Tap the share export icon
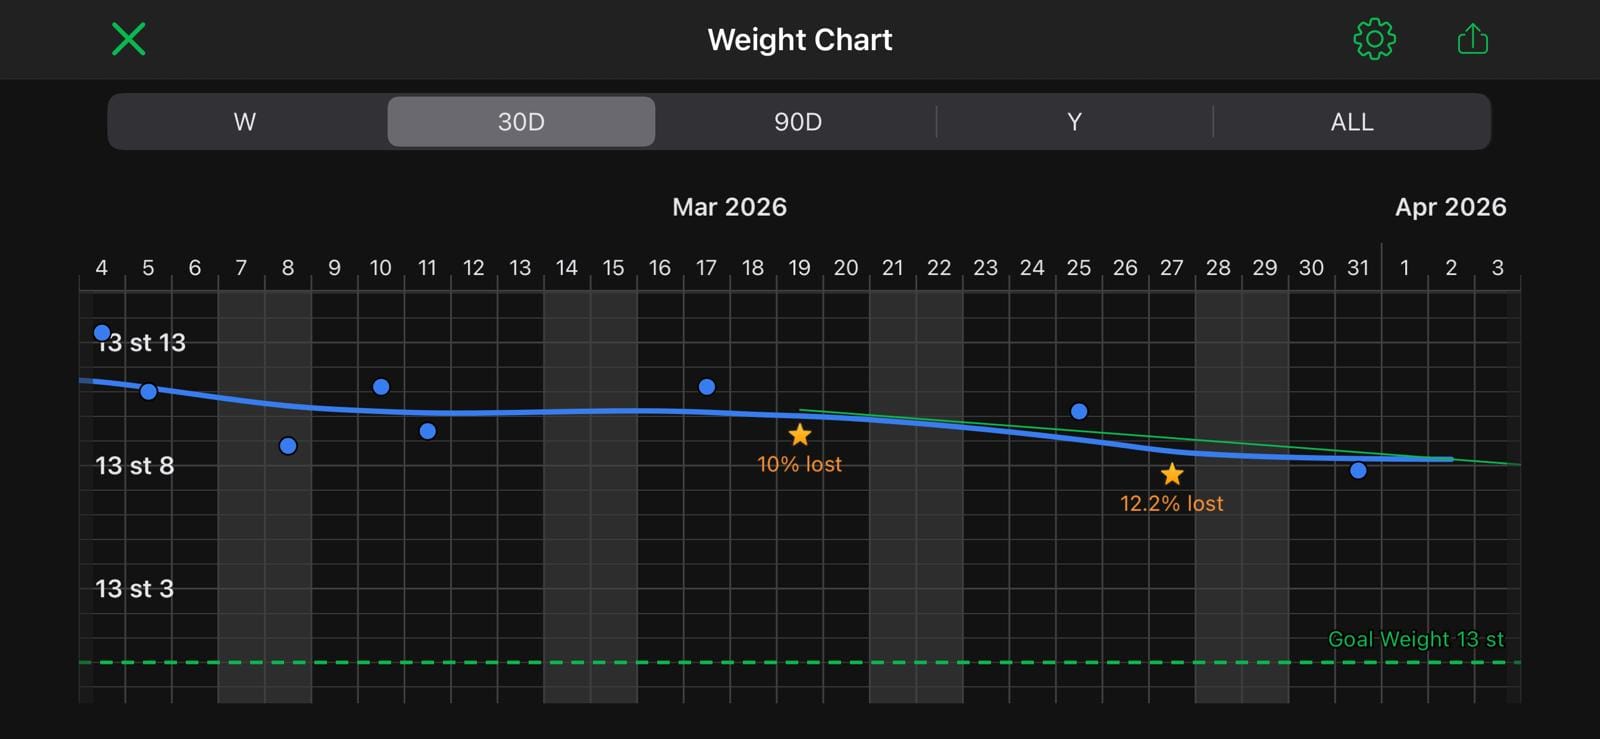 click(x=1472, y=39)
